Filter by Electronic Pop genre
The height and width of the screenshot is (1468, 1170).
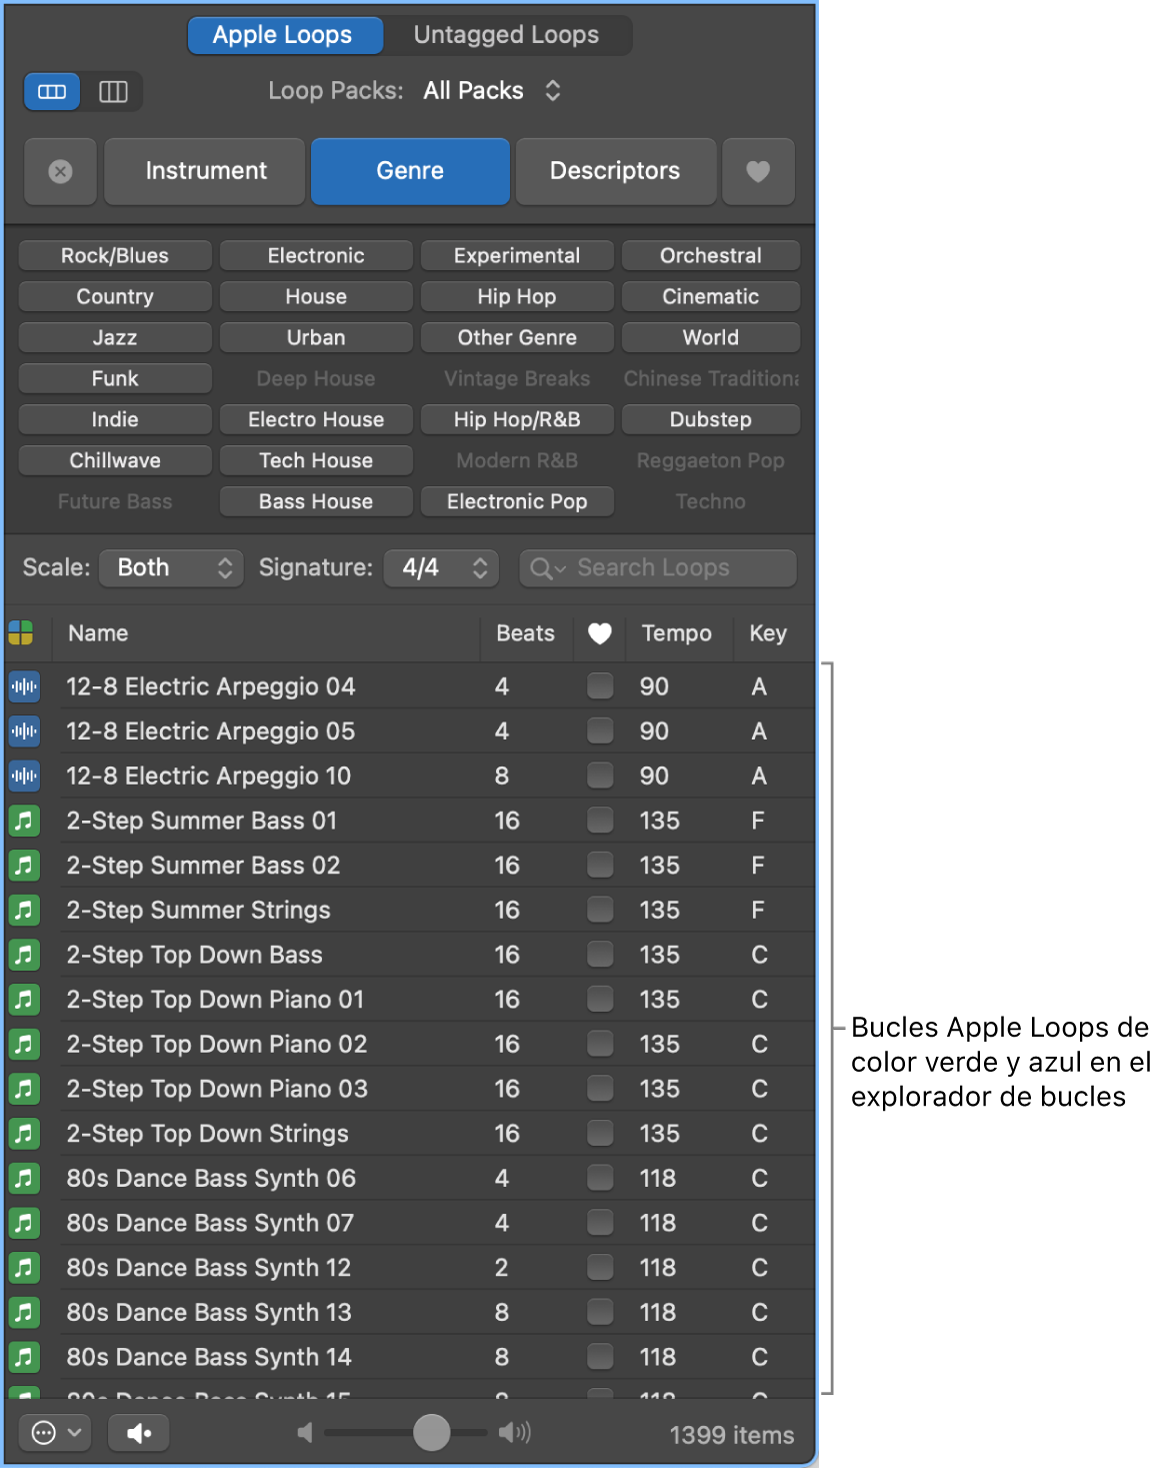(x=517, y=501)
